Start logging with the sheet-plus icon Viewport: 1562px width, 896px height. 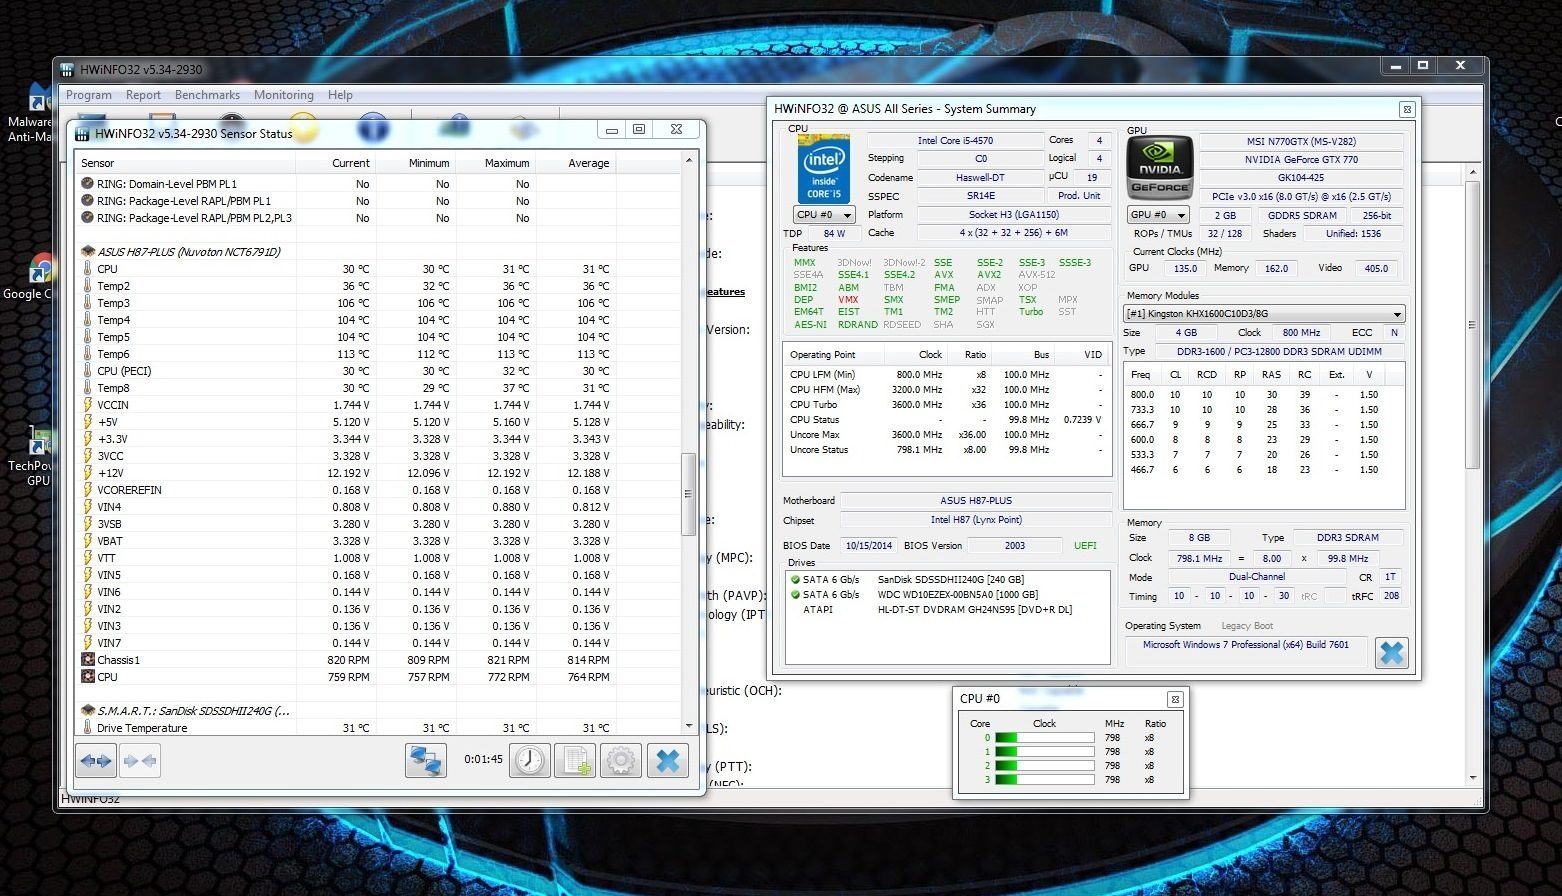coord(576,761)
